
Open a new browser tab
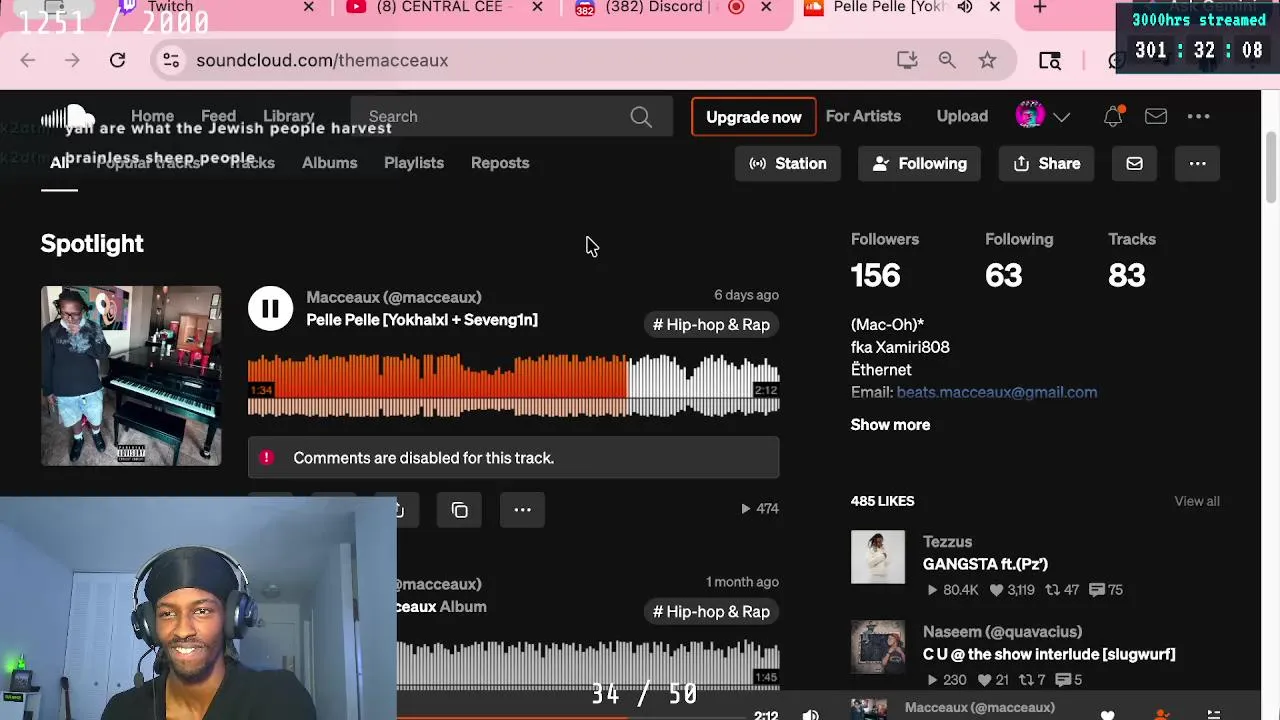tap(1040, 8)
